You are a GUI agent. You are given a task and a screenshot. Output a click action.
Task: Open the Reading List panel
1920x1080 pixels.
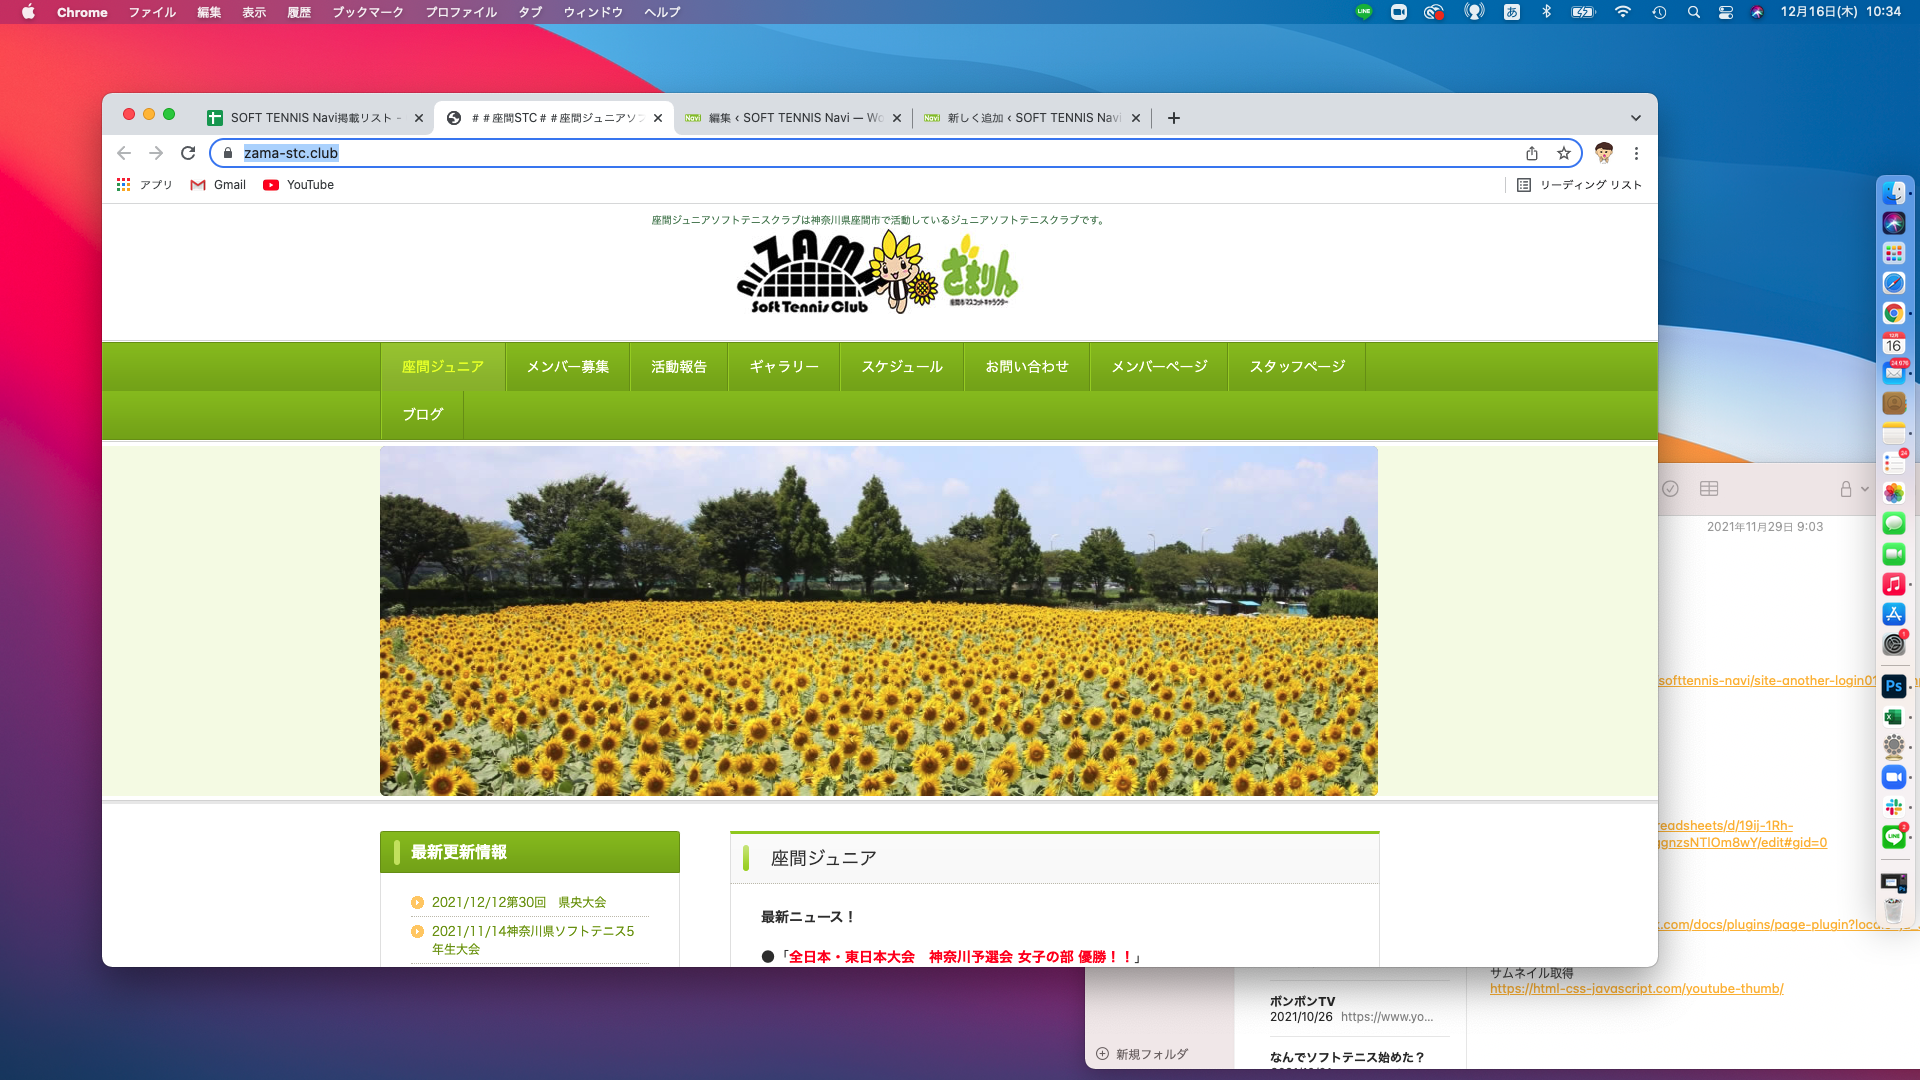[1579, 185]
